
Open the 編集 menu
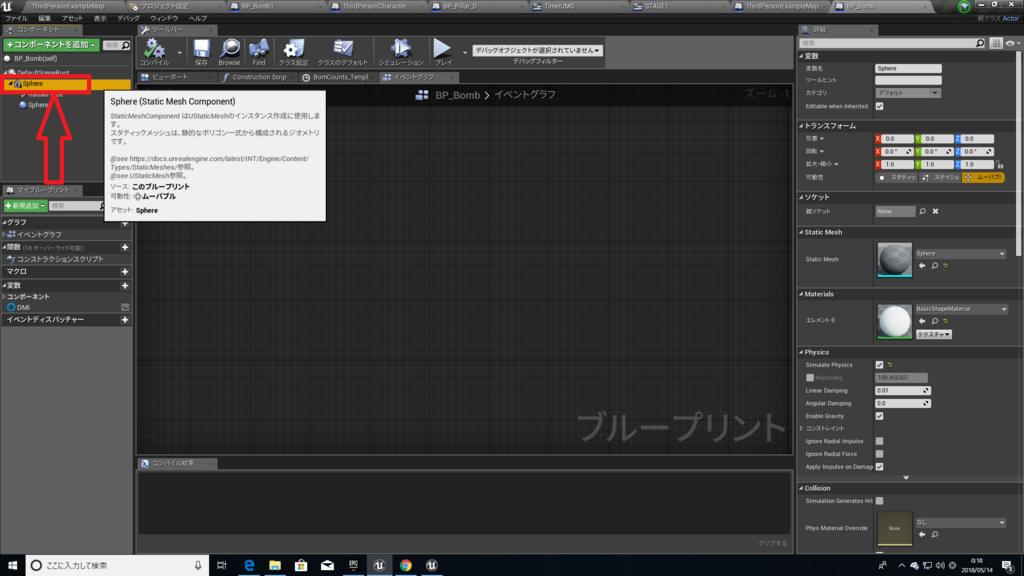(x=44, y=18)
